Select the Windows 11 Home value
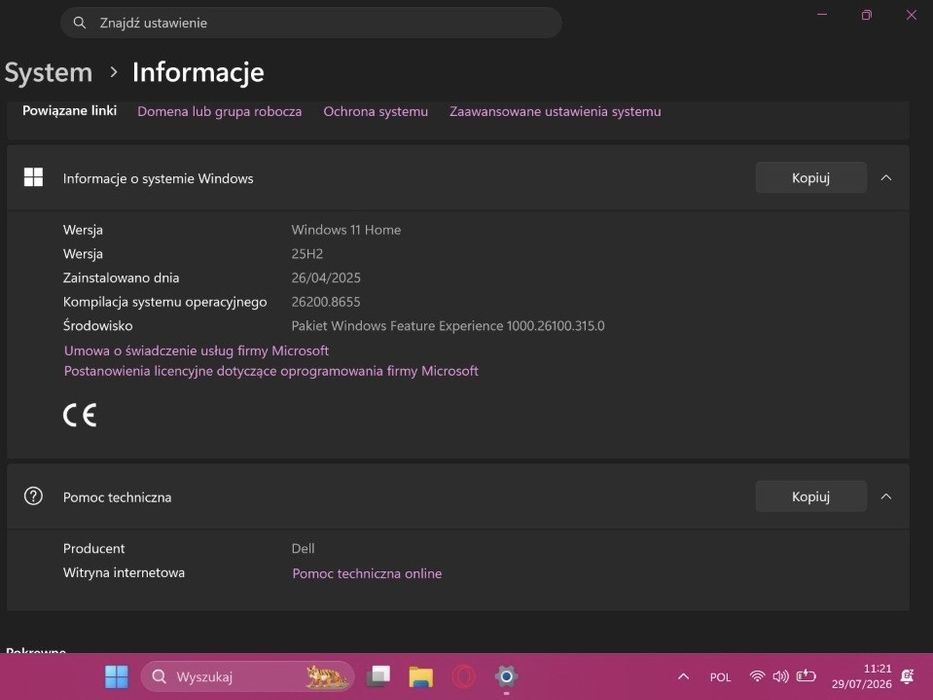Image resolution: width=933 pixels, height=700 pixels. 346,230
